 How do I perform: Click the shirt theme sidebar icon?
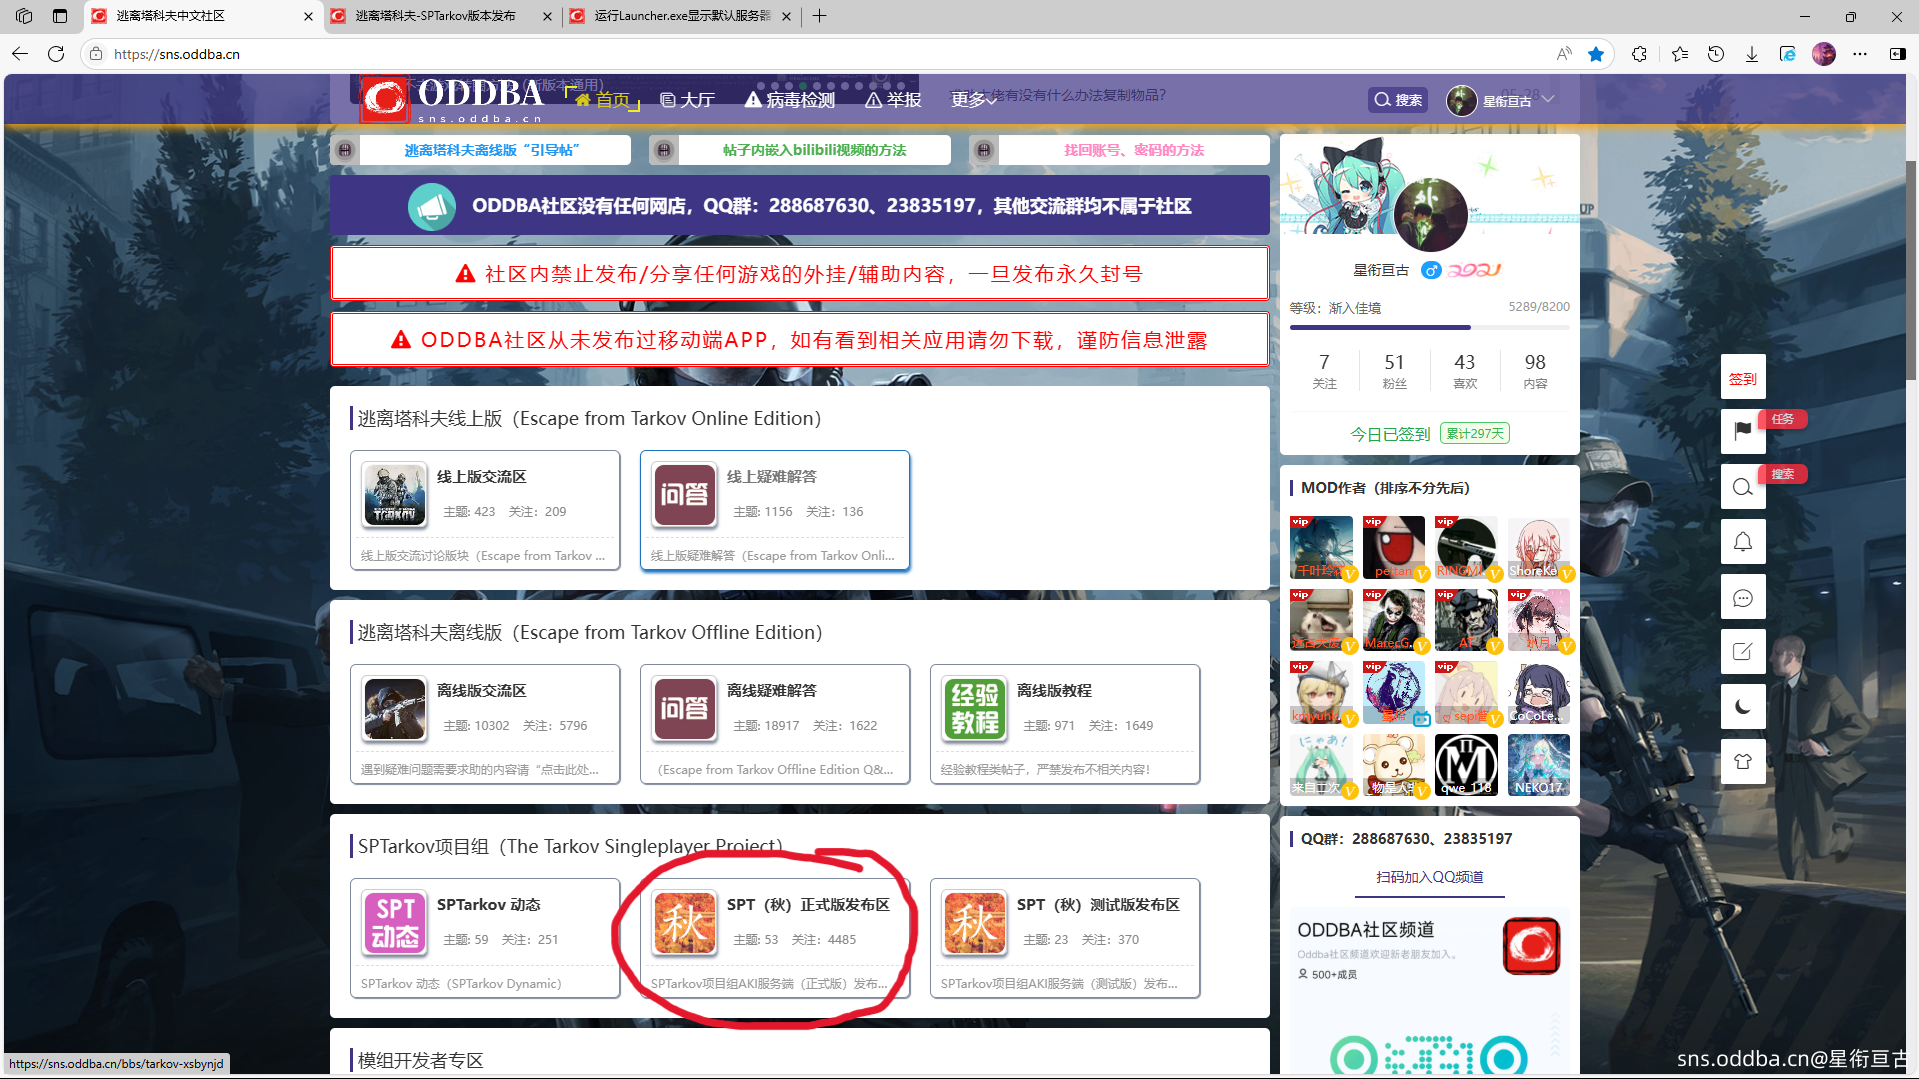1743,762
